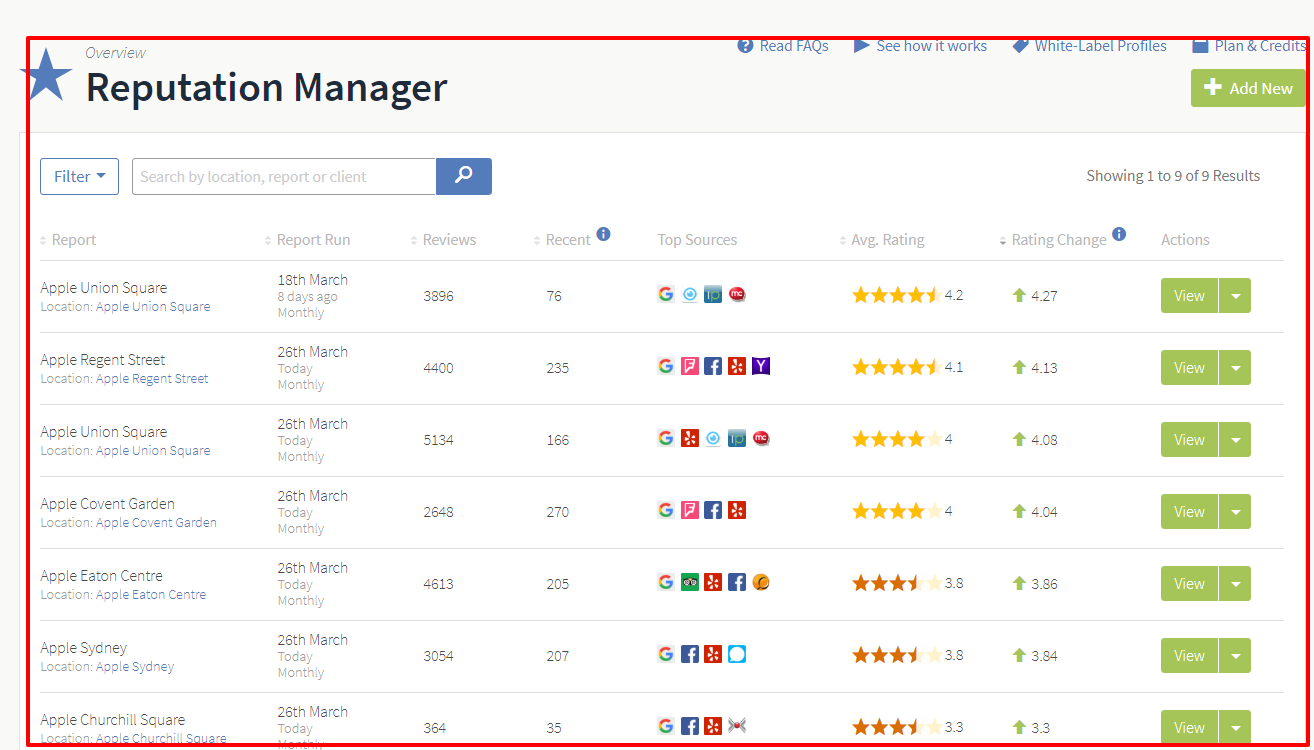
Task: Open the View caret menu for Apple Churchill Square
Action: coord(1236,727)
